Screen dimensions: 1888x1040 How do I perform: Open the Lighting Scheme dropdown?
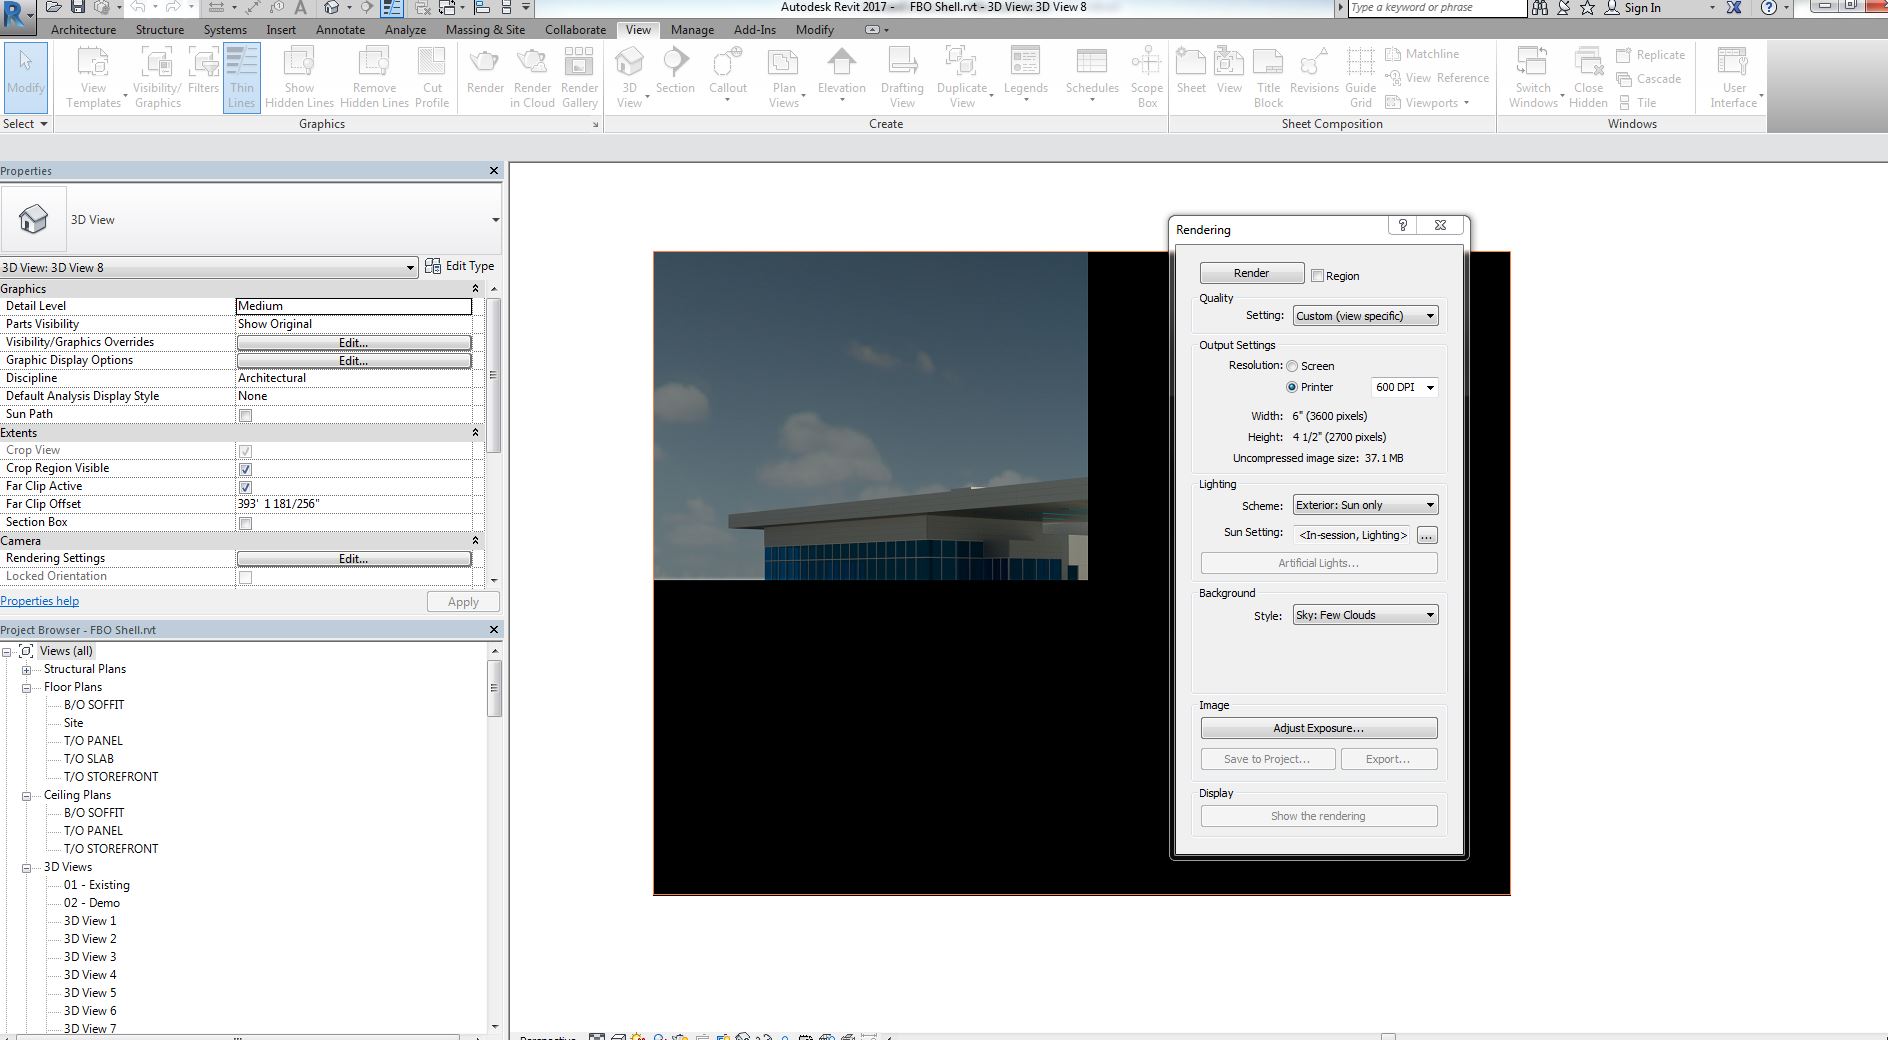pos(1365,505)
